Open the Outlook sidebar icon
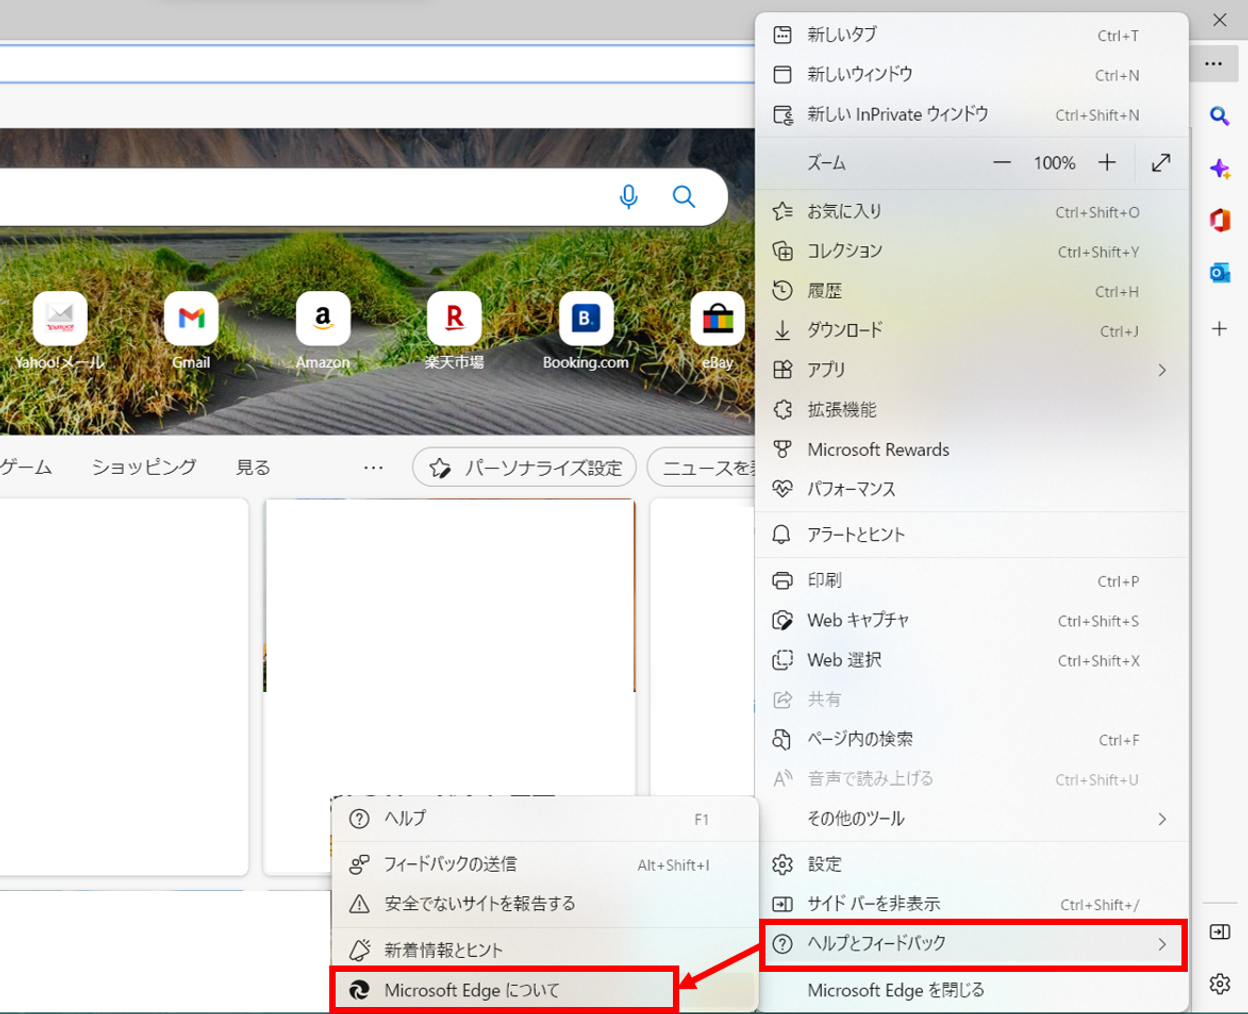The width and height of the screenshot is (1248, 1014). point(1219,272)
